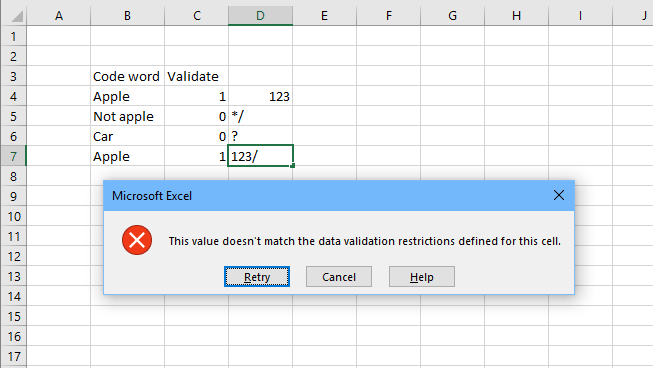Click the validation error message text
653x368 pixels.
coord(365,241)
